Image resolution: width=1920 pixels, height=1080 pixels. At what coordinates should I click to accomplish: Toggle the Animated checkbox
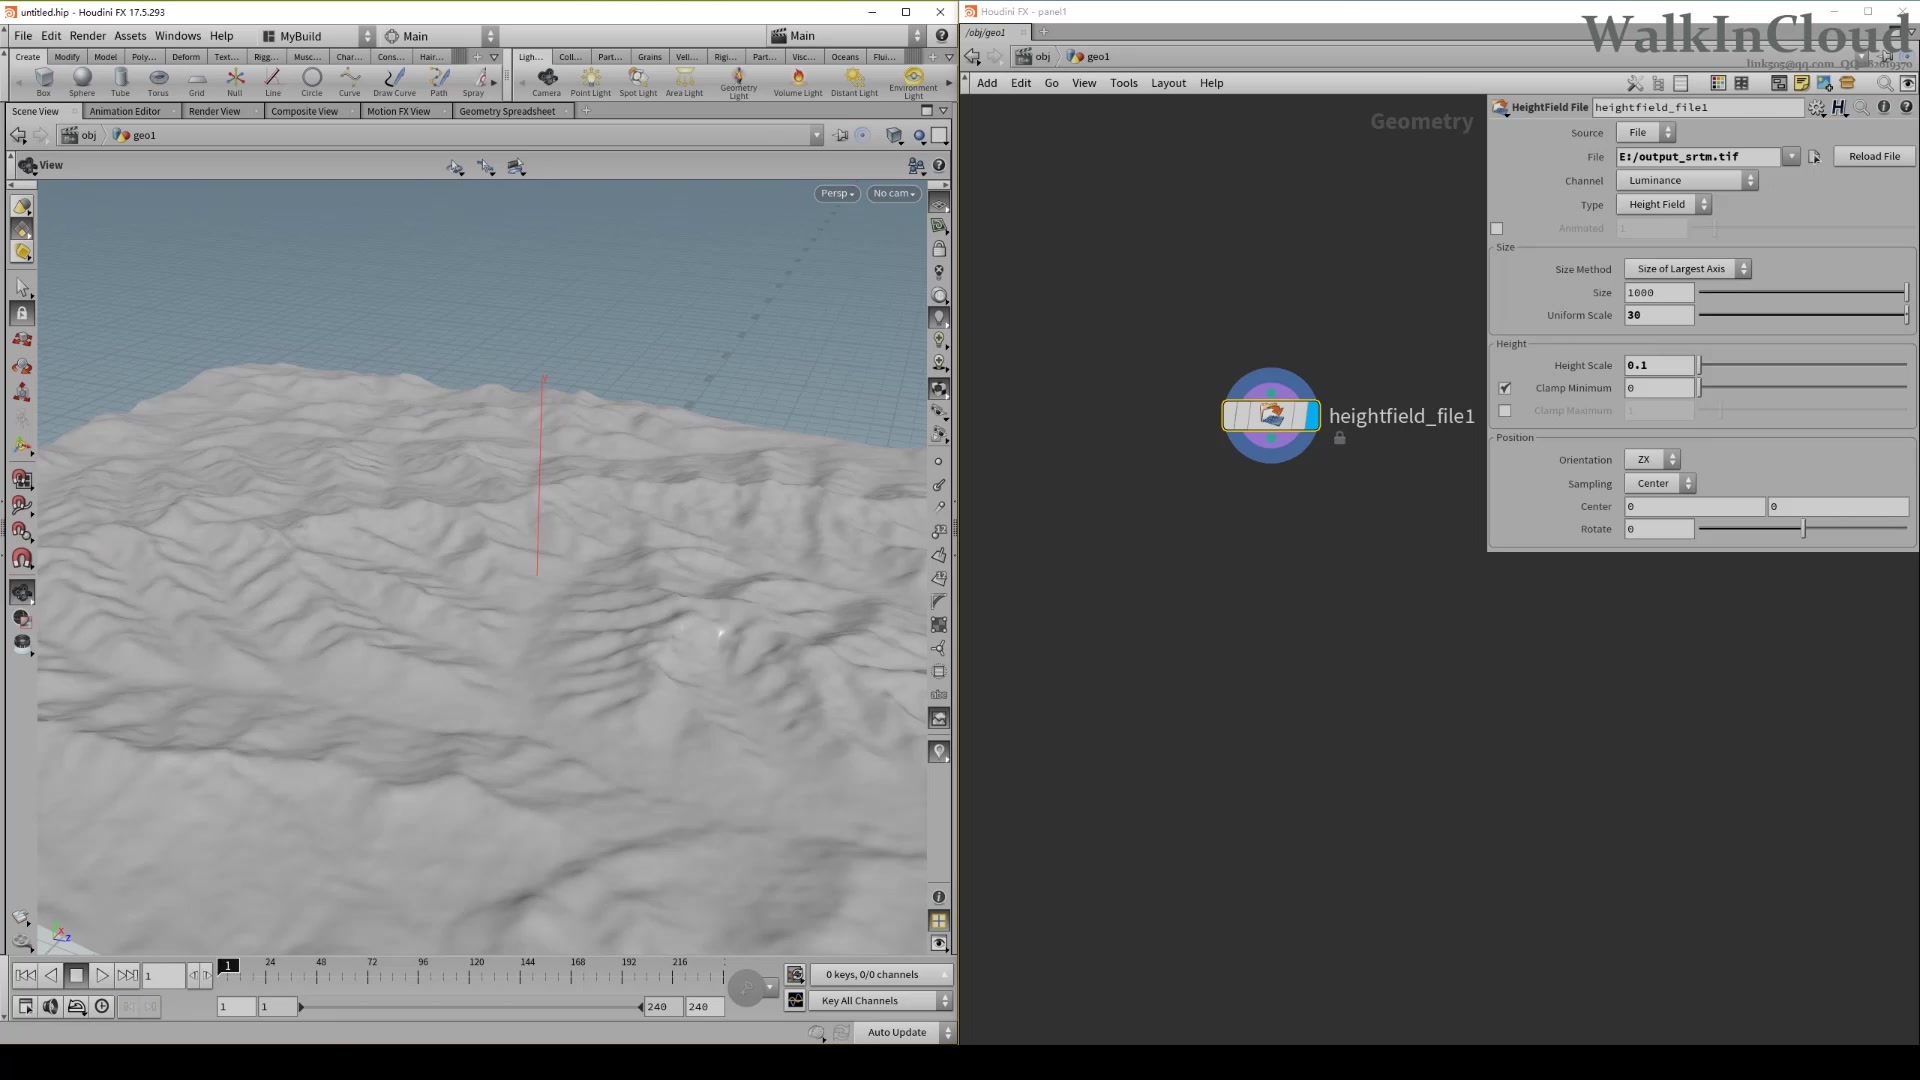click(1497, 229)
